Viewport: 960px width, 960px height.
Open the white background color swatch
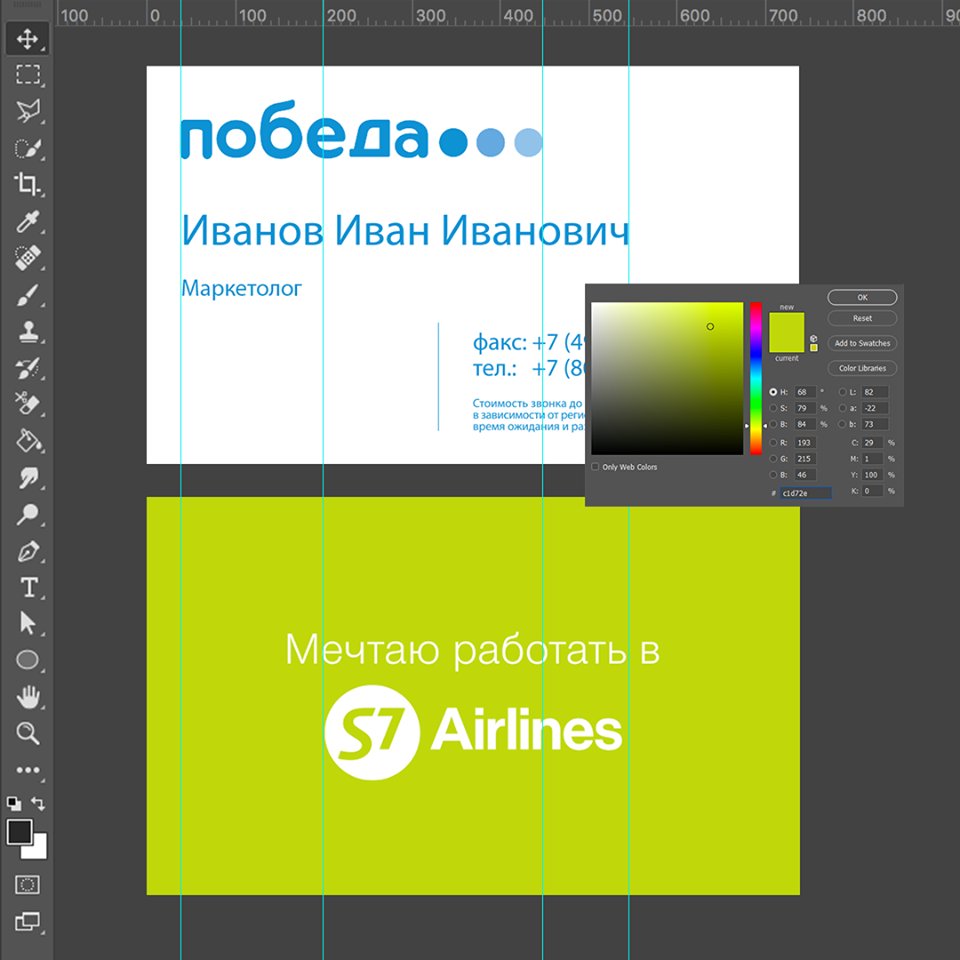click(x=37, y=850)
